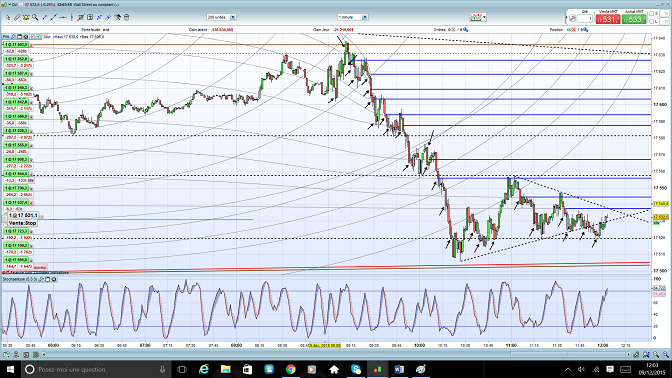Open Google Chrome from the taskbar
The height and width of the screenshot is (378, 672).
point(291,369)
